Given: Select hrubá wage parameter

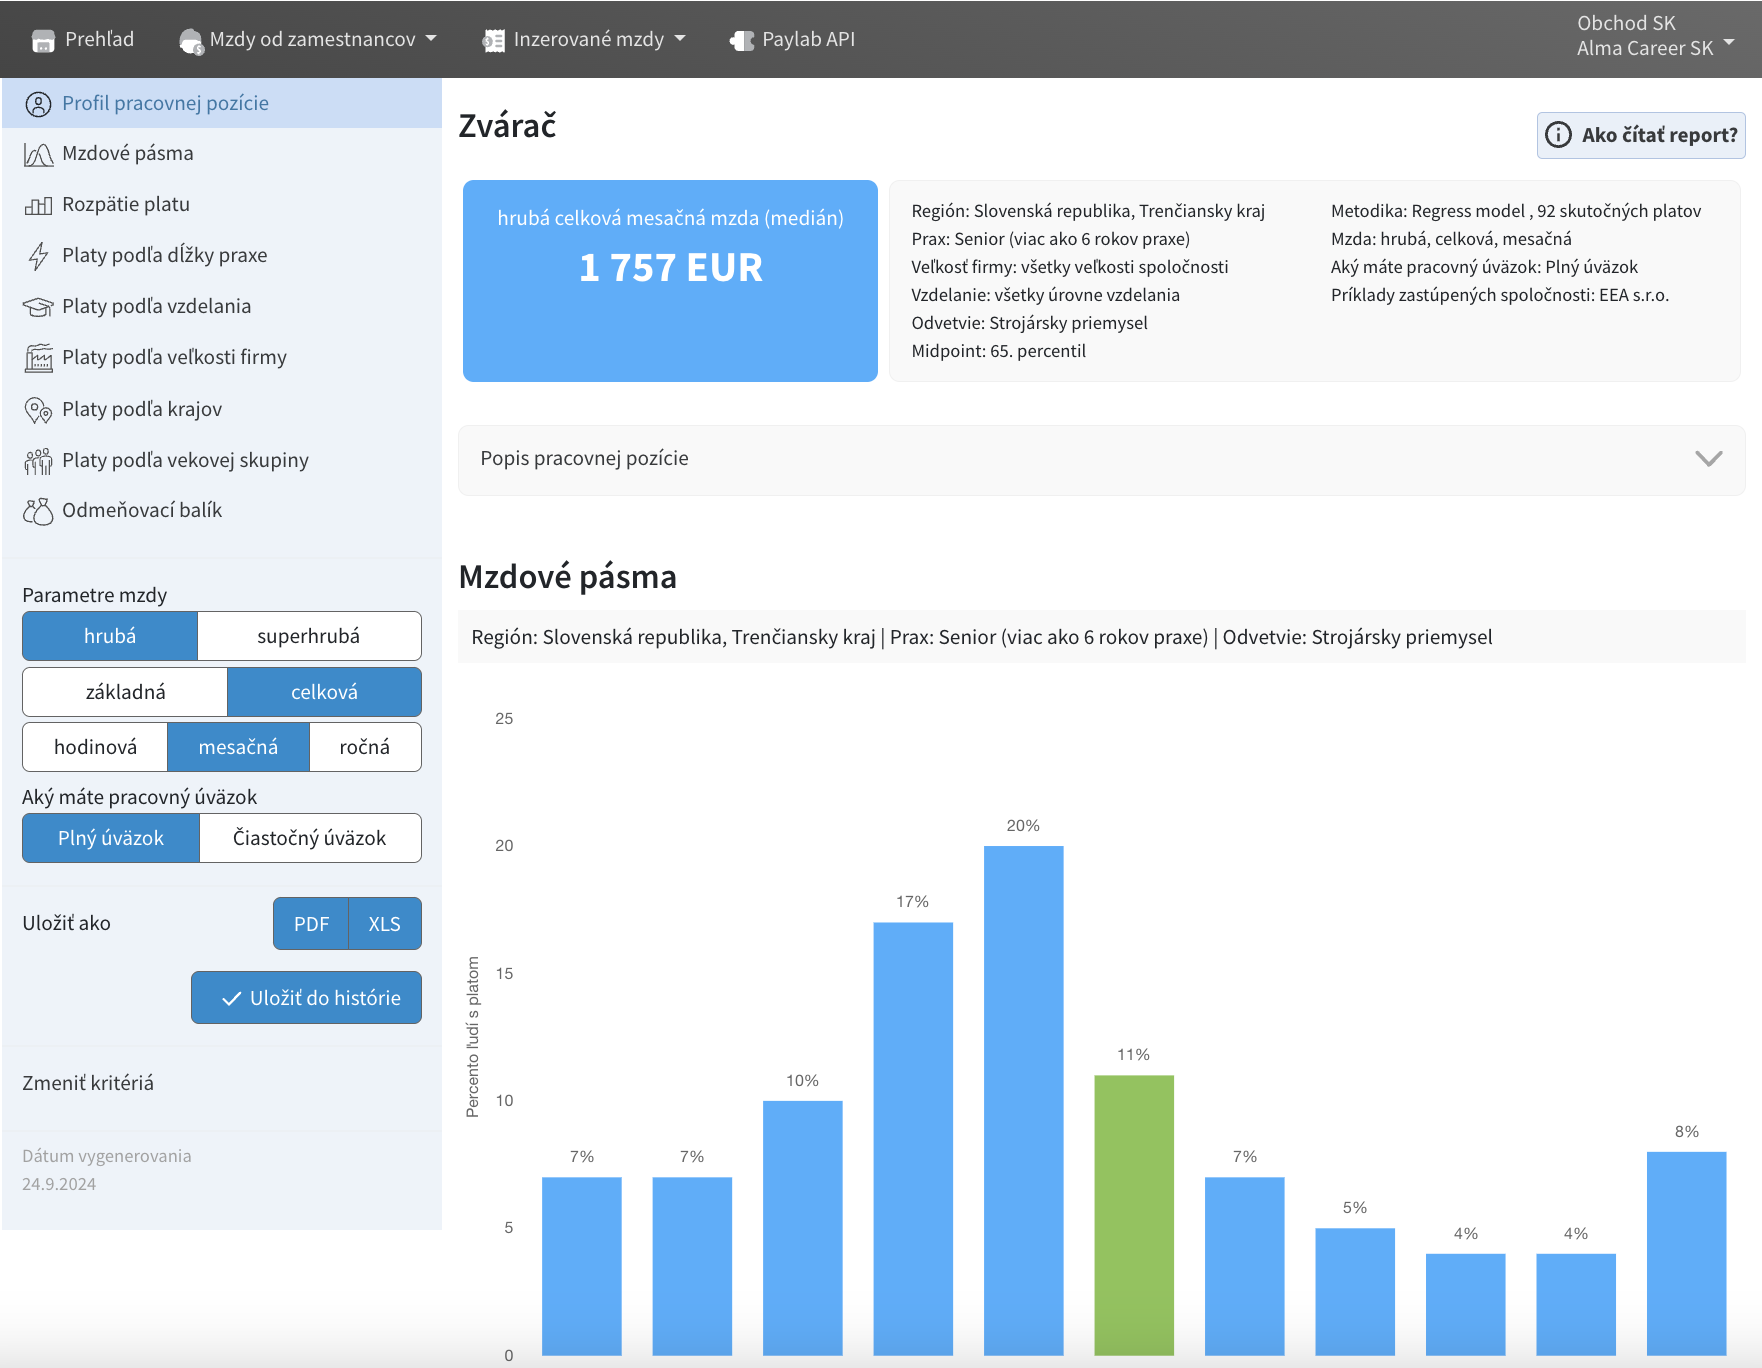Looking at the screenshot, I should (110, 636).
